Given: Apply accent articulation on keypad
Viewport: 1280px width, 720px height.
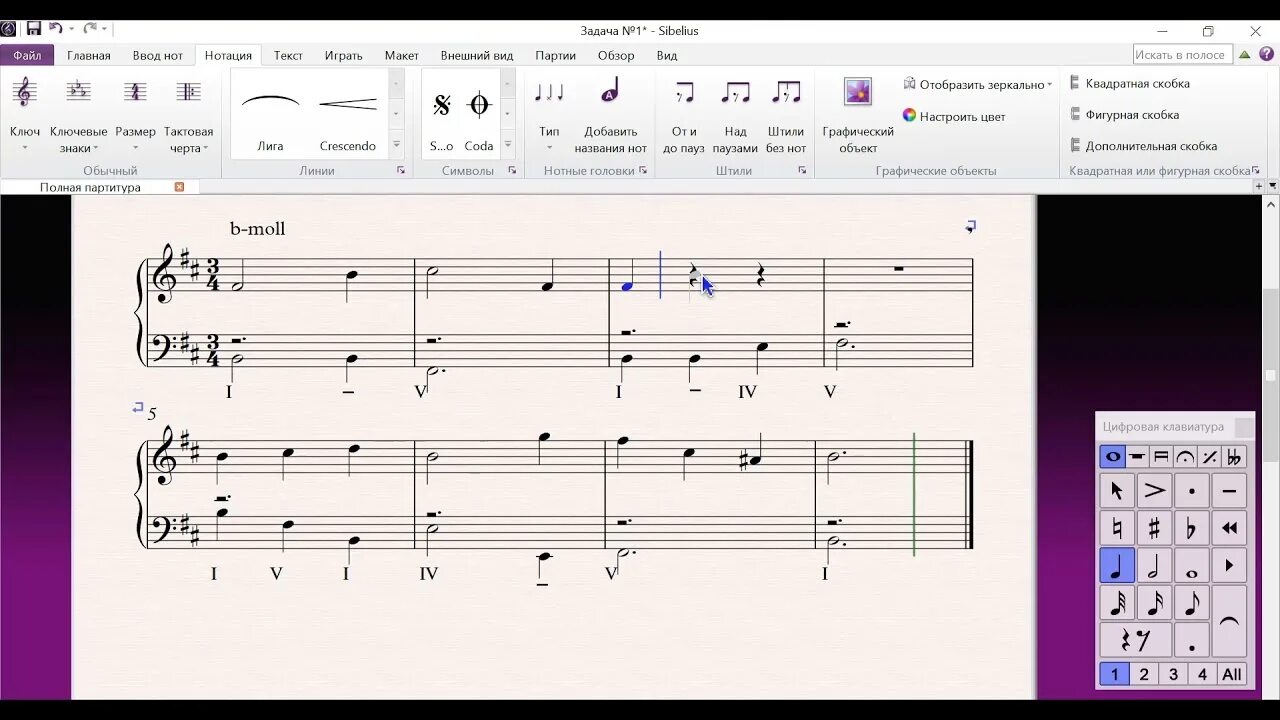Looking at the screenshot, I should tap(1154, 491).
